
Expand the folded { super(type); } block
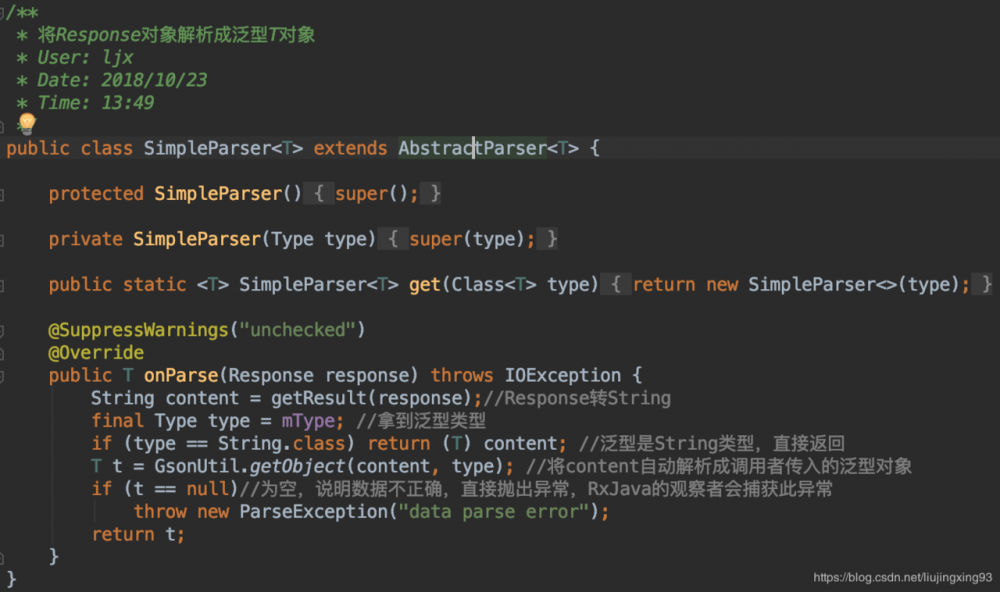tap(470, 239)
